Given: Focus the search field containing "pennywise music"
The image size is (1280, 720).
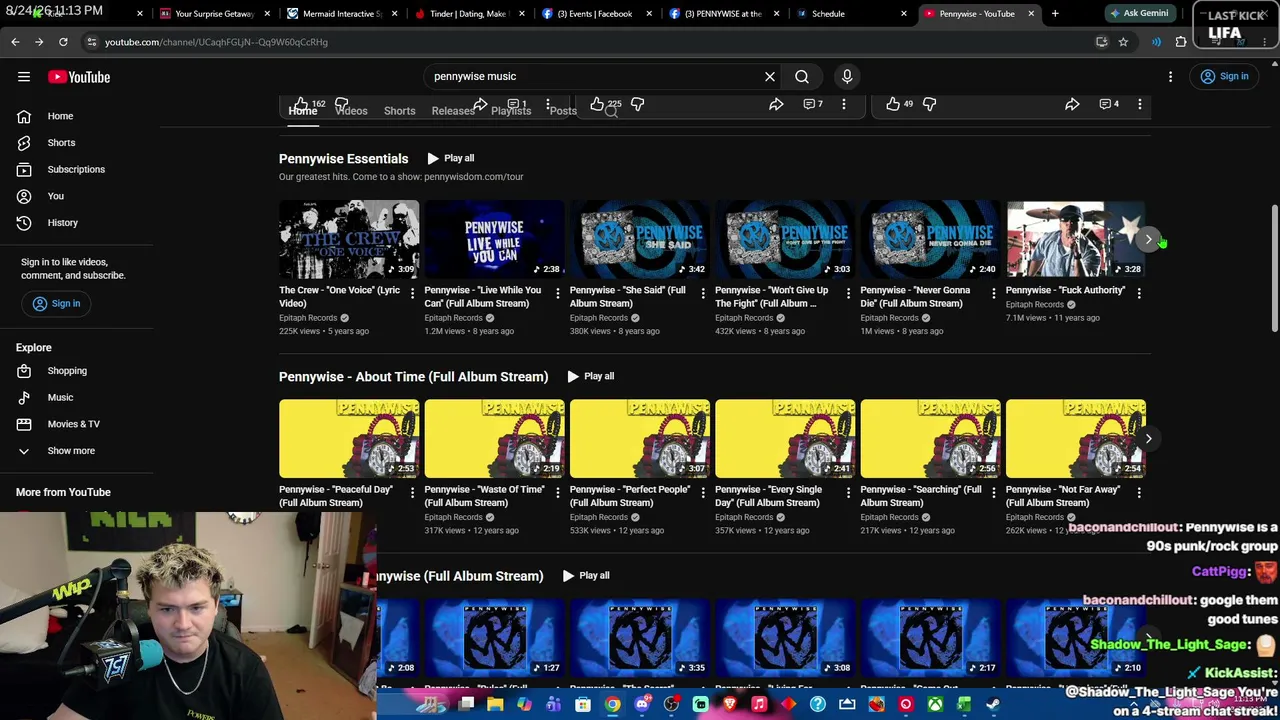Looking at the screenshot, I should click(x=596, y=76).
